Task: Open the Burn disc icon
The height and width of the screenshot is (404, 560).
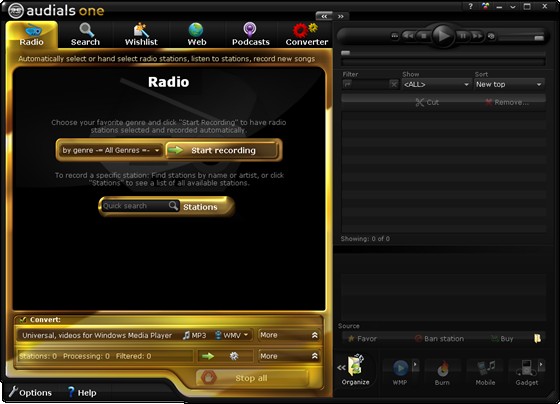Action: click(442, 369)
